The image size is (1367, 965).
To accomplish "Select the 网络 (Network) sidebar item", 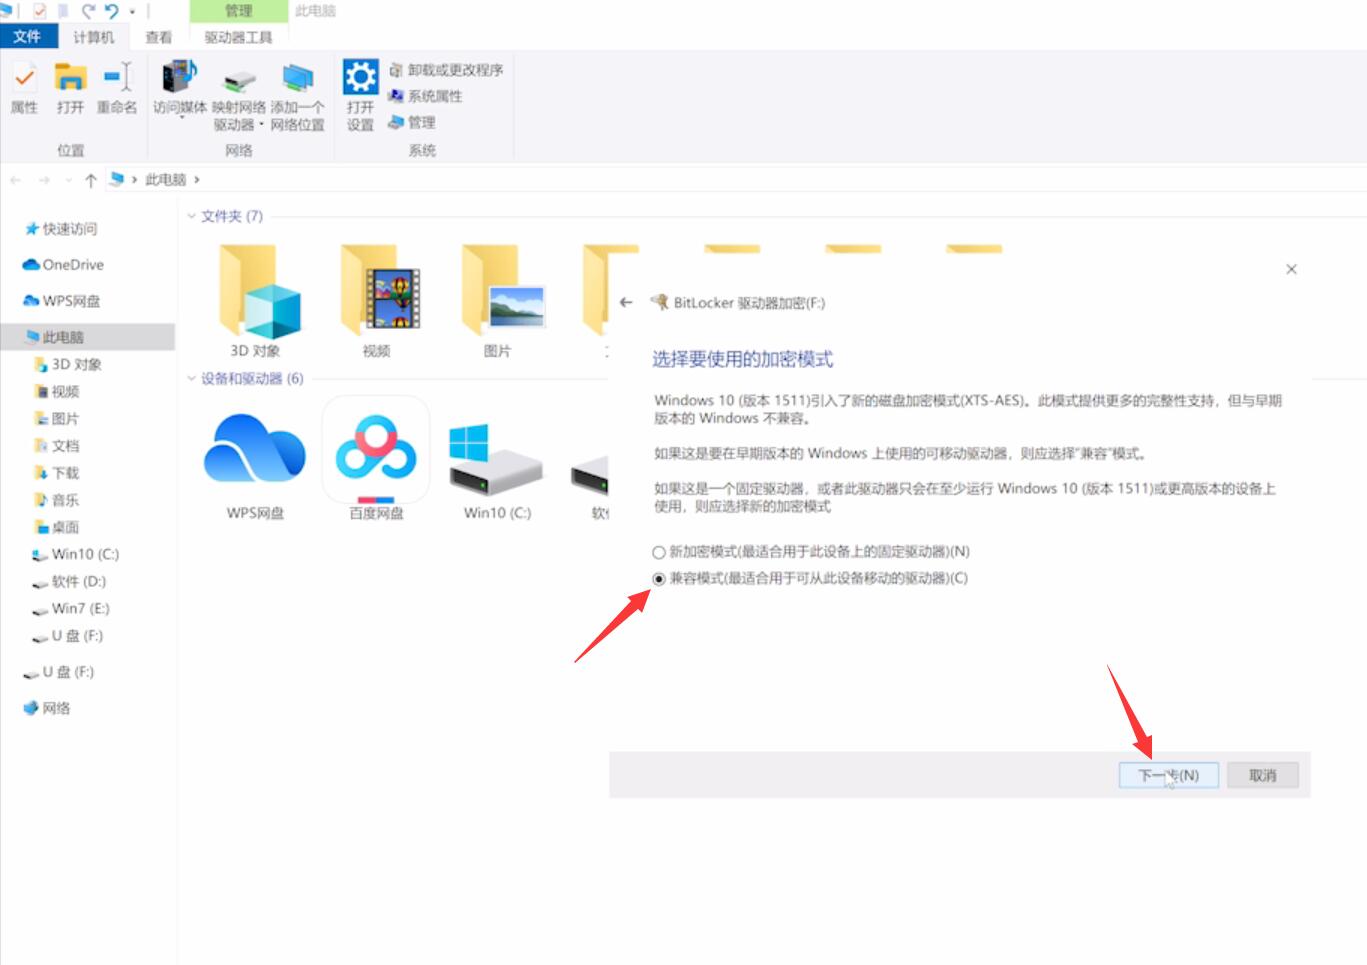I will (x=47, y=708).
